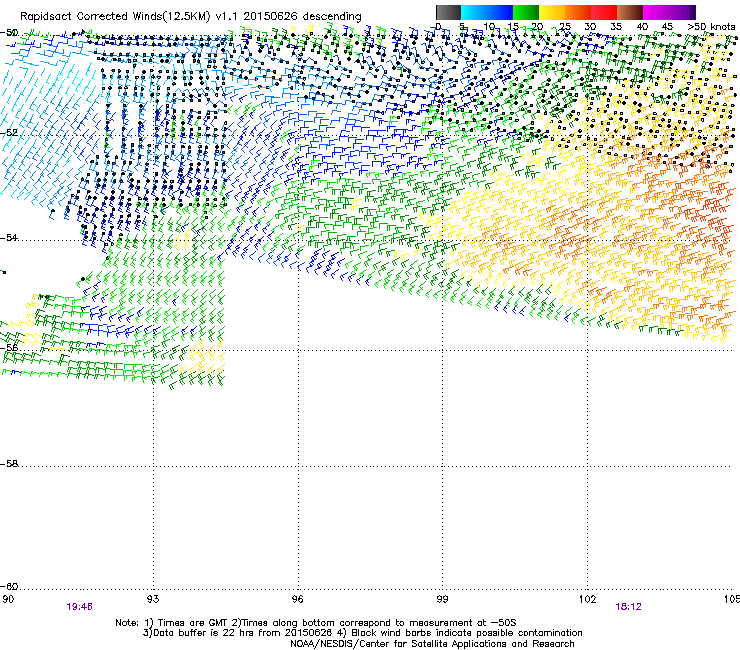This screenshot has width=740, height=650.
Task: Click the gray 0-5 knots legend swatch
Action: pyautogui.click(x=448, y=12)
